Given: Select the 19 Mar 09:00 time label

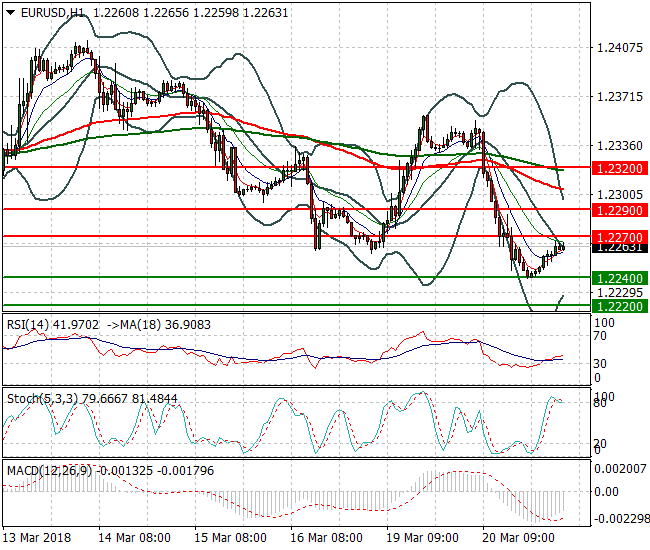Looking at the screenshot, I should coord(423,537).
